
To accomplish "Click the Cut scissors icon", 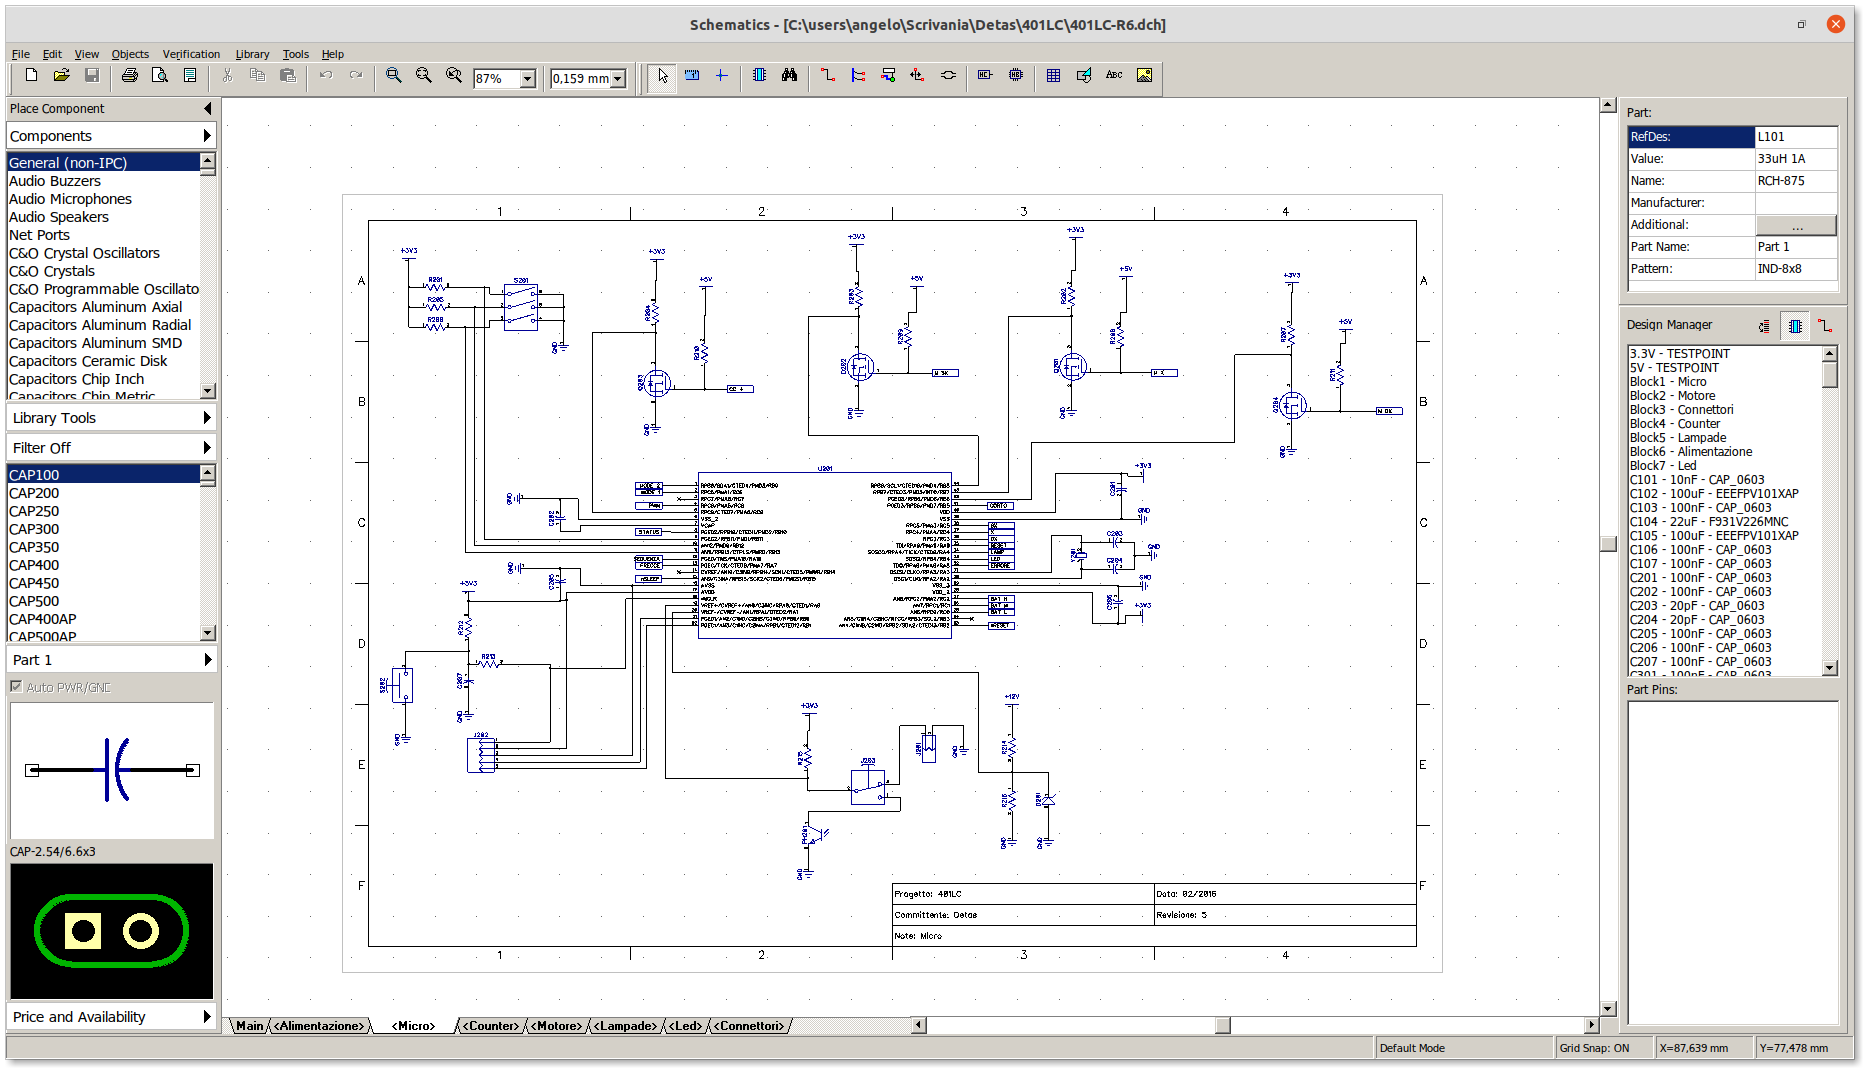I will (x=227, y=76).
